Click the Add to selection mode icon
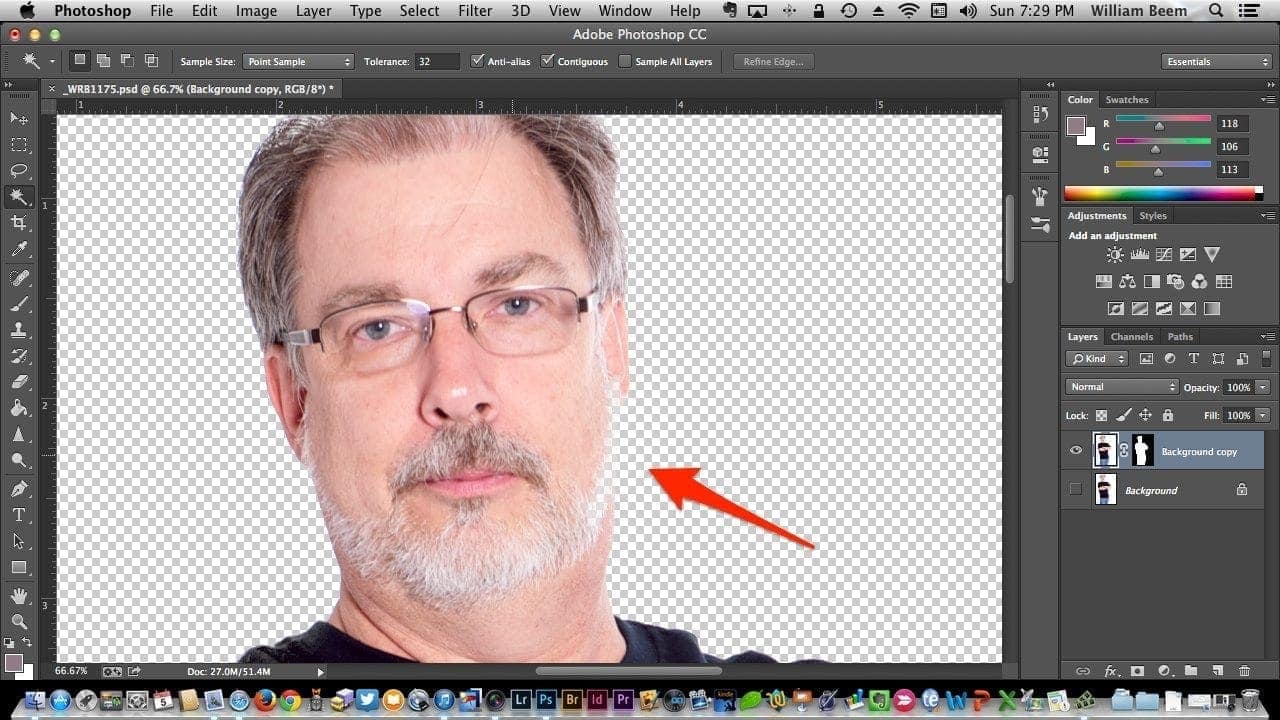Image resolution: width=1280 pixels, height=720 pixels. point(104,61)
